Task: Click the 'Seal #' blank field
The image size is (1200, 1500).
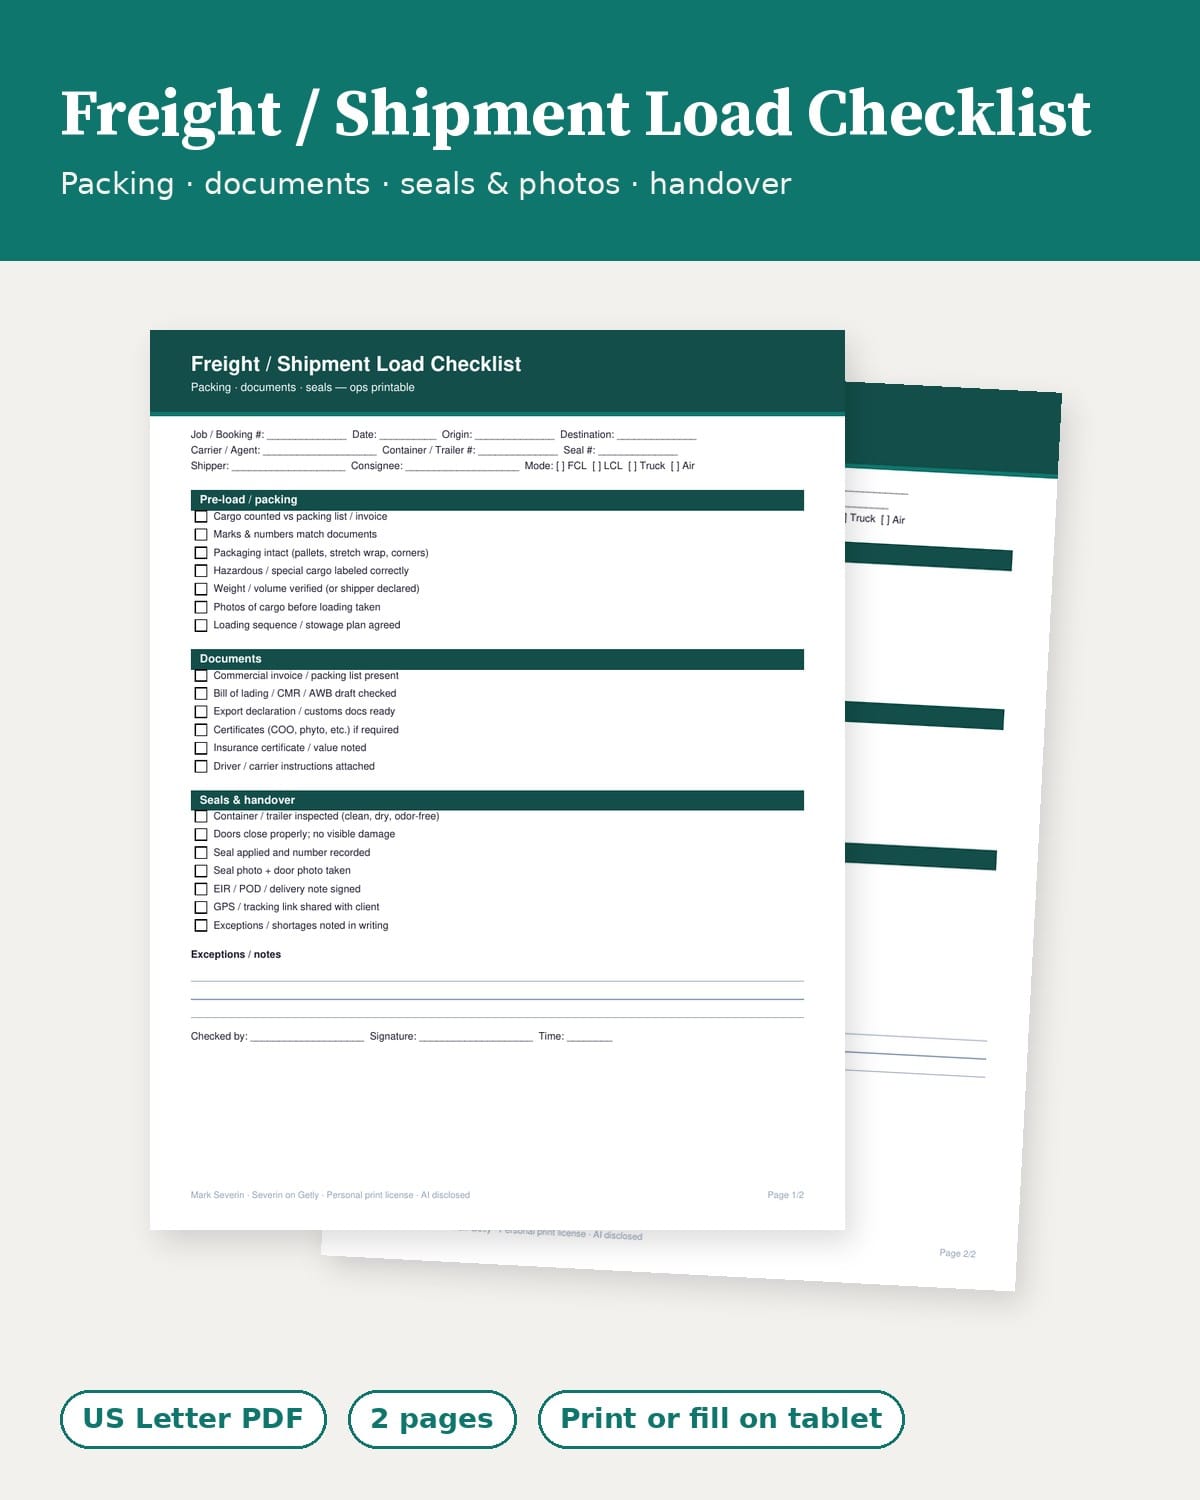Action: pyautogui.click(x=638, y=452)
